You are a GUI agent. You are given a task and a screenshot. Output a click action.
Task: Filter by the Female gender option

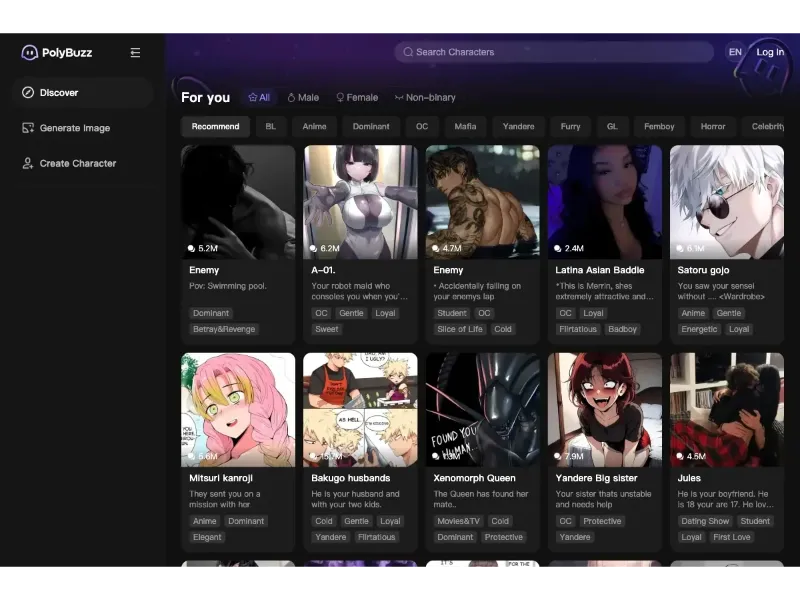[x=357, y=98]
